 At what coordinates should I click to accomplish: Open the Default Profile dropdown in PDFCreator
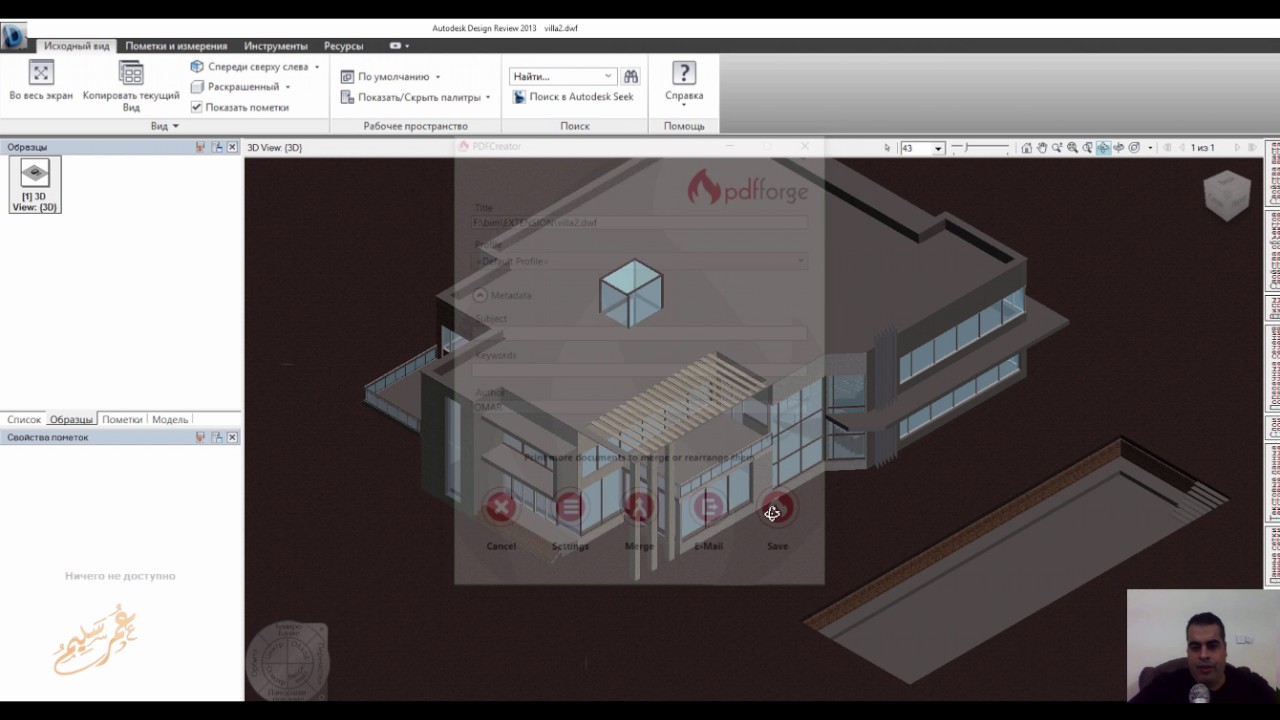(x=640, y=261)
